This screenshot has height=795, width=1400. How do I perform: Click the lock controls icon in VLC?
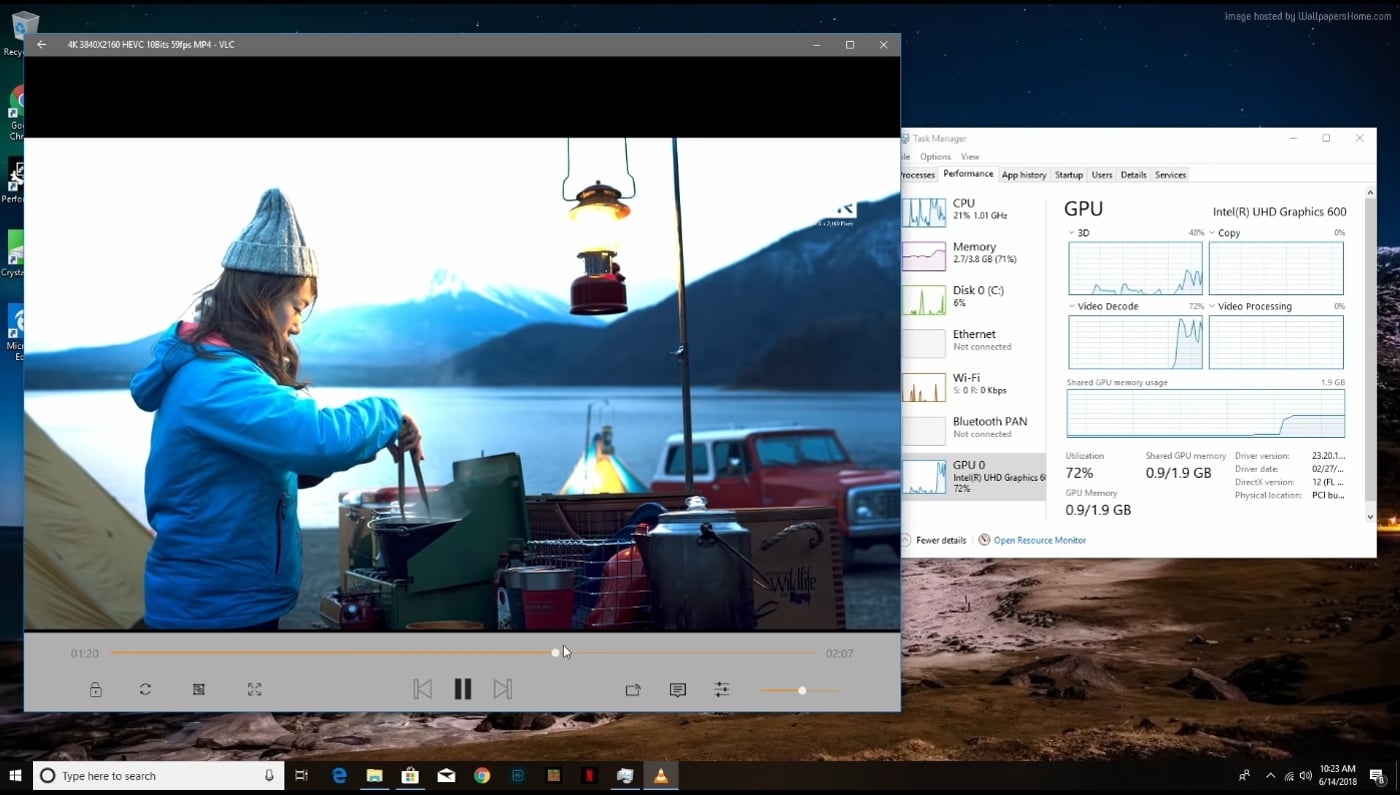[x=96, y=690]
